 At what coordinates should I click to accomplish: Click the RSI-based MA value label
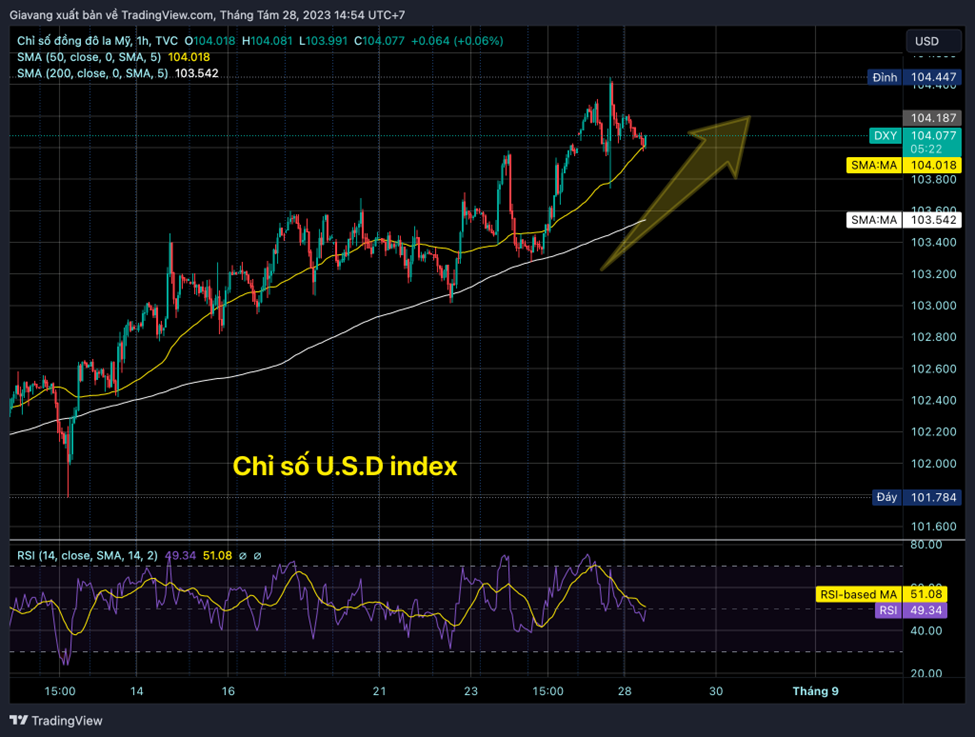pyautogui.click(x=858, y=594)
